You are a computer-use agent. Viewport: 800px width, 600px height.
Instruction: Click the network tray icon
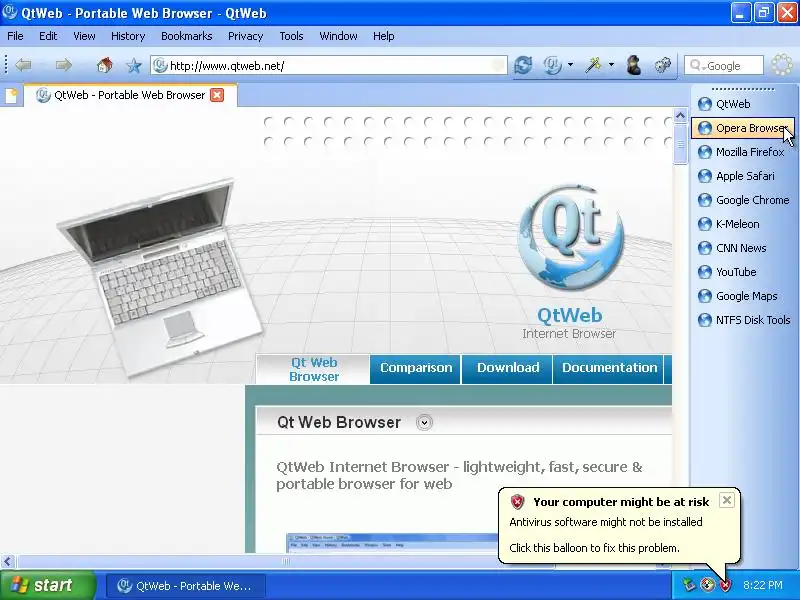[x=689, y=585]
